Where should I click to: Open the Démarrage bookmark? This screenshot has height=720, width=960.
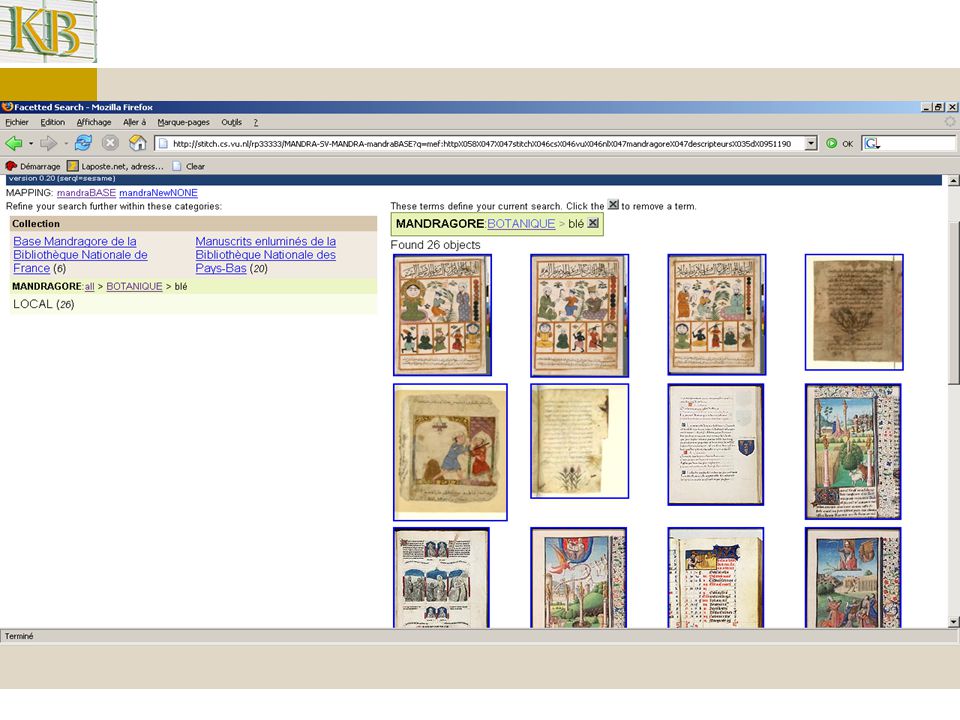pos(33,166)
